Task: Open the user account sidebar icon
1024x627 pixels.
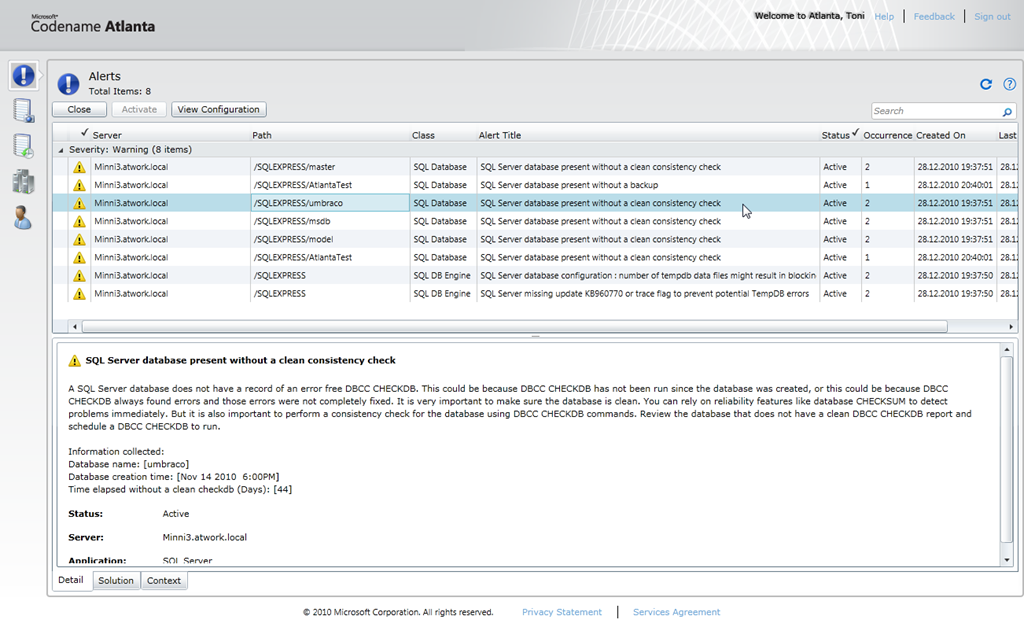Action: 23,217
